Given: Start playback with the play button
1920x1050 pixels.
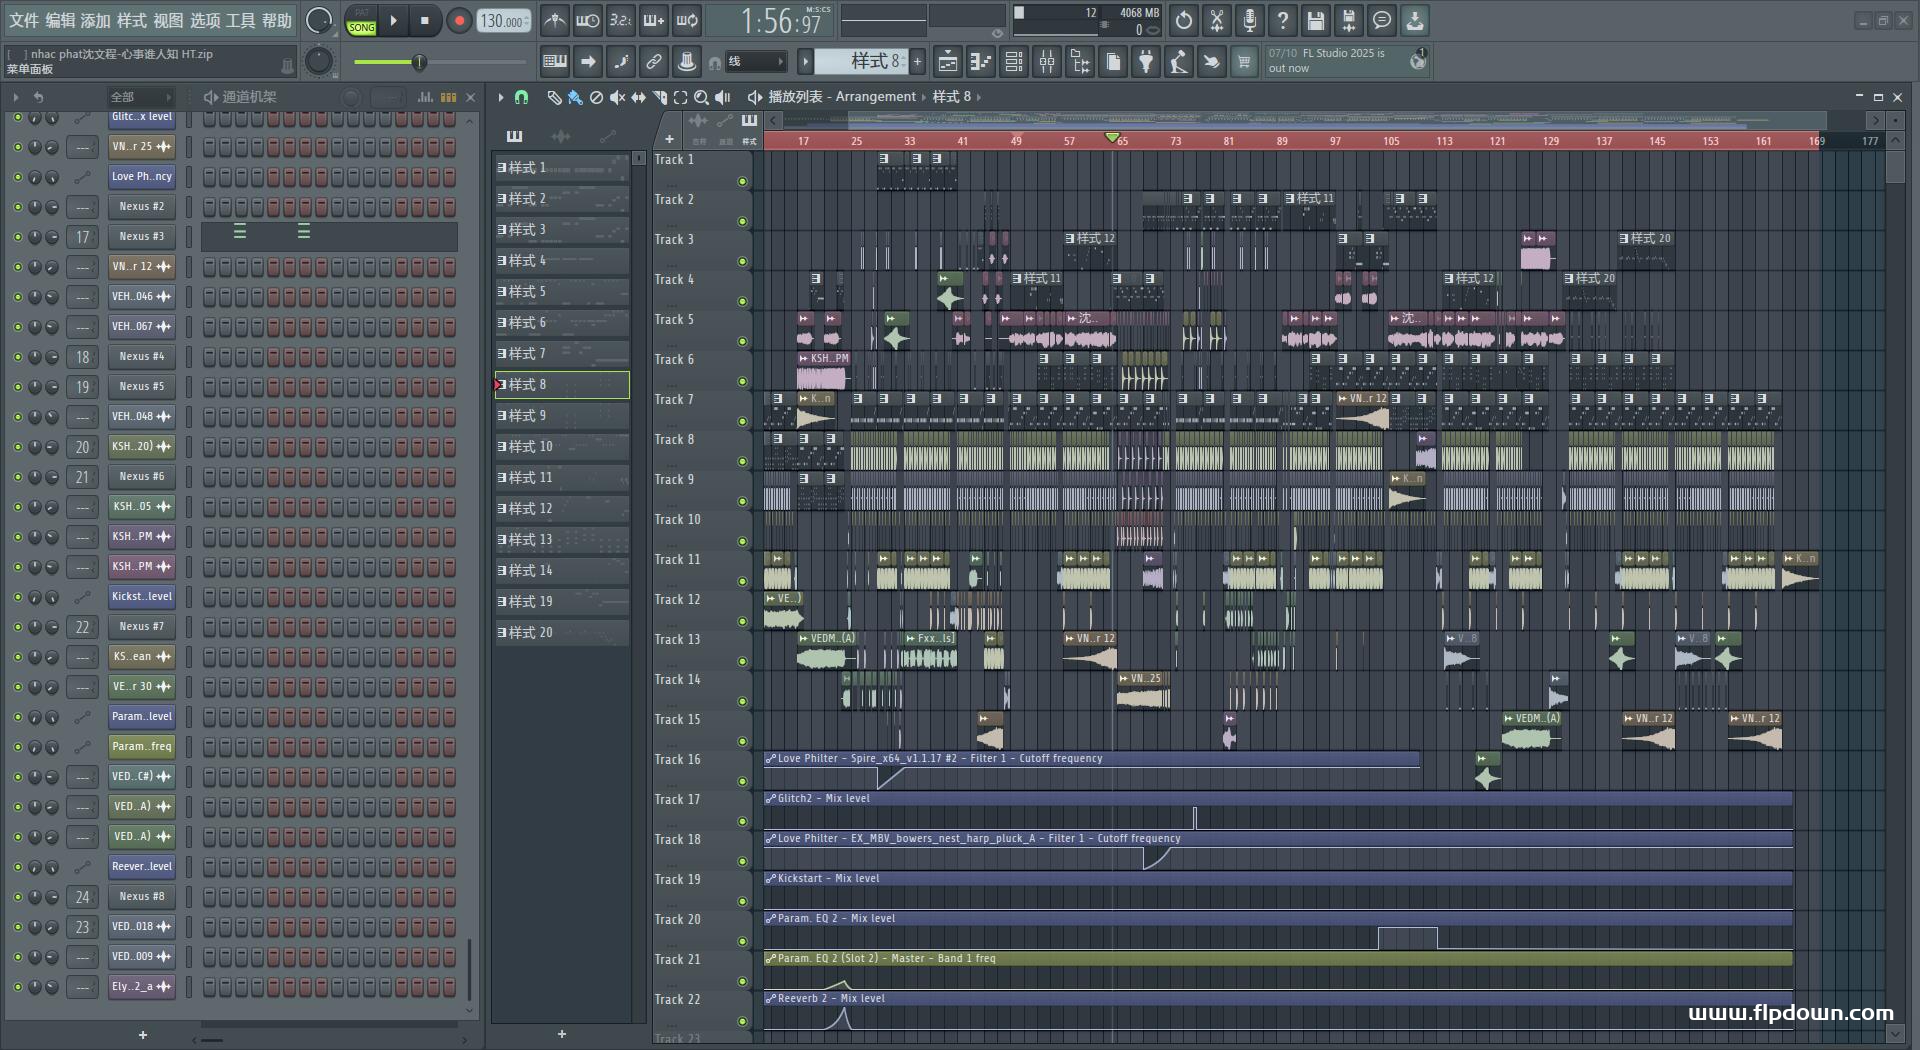Looking at the screenshot, I should tap(393, 20).
